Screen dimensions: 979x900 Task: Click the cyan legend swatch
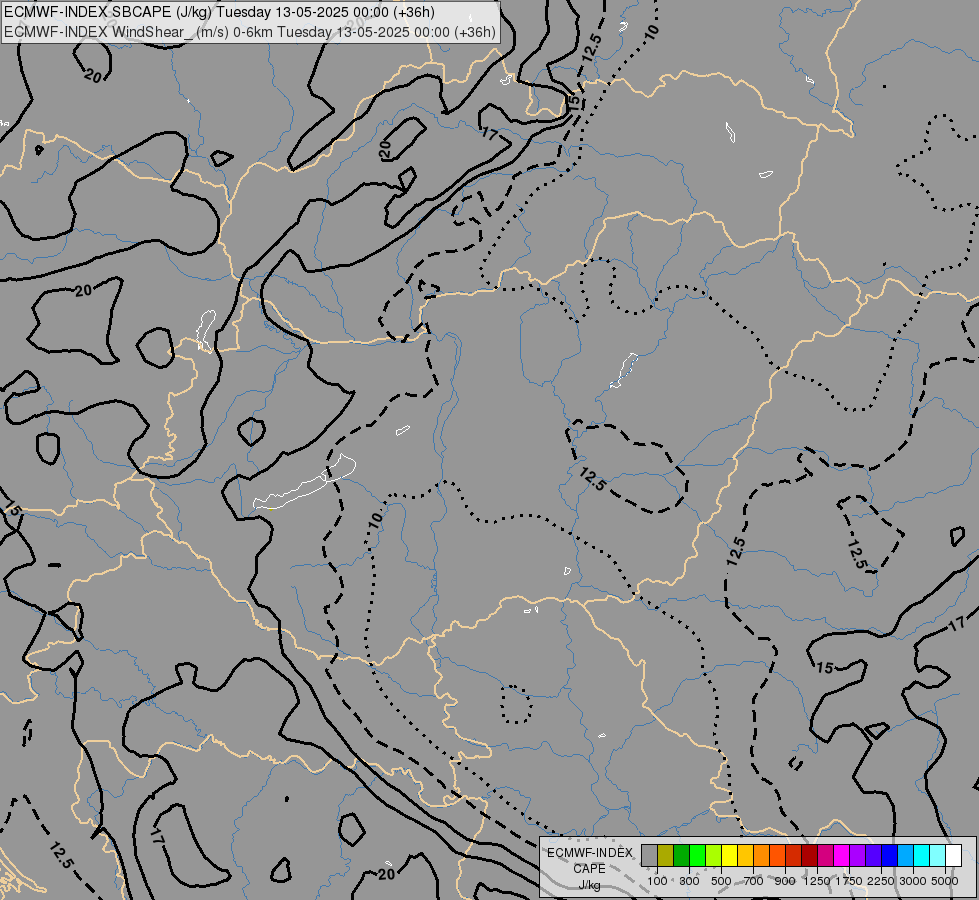click(x=922, y=855)
